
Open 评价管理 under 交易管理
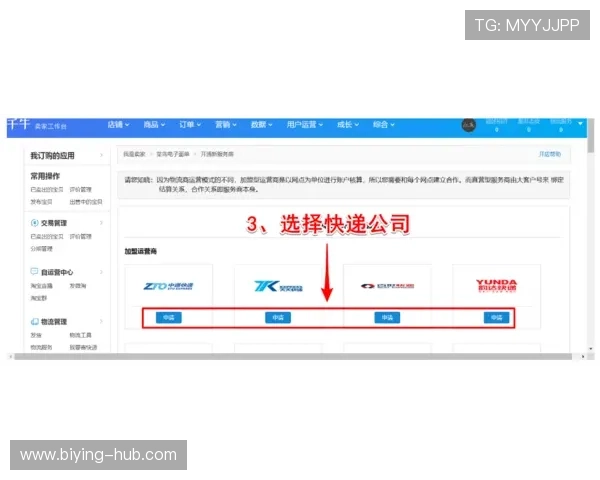[x=80, y=237]
